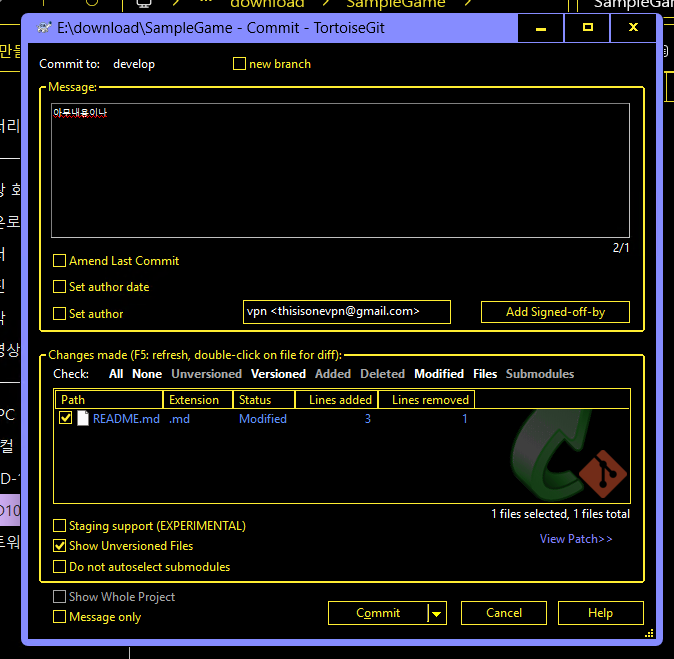Image resolution: width=674 pixels, height=659 pixels.
Task: Click SampleGame in Explorer breadcrumb behind
Action: [396, 4]
